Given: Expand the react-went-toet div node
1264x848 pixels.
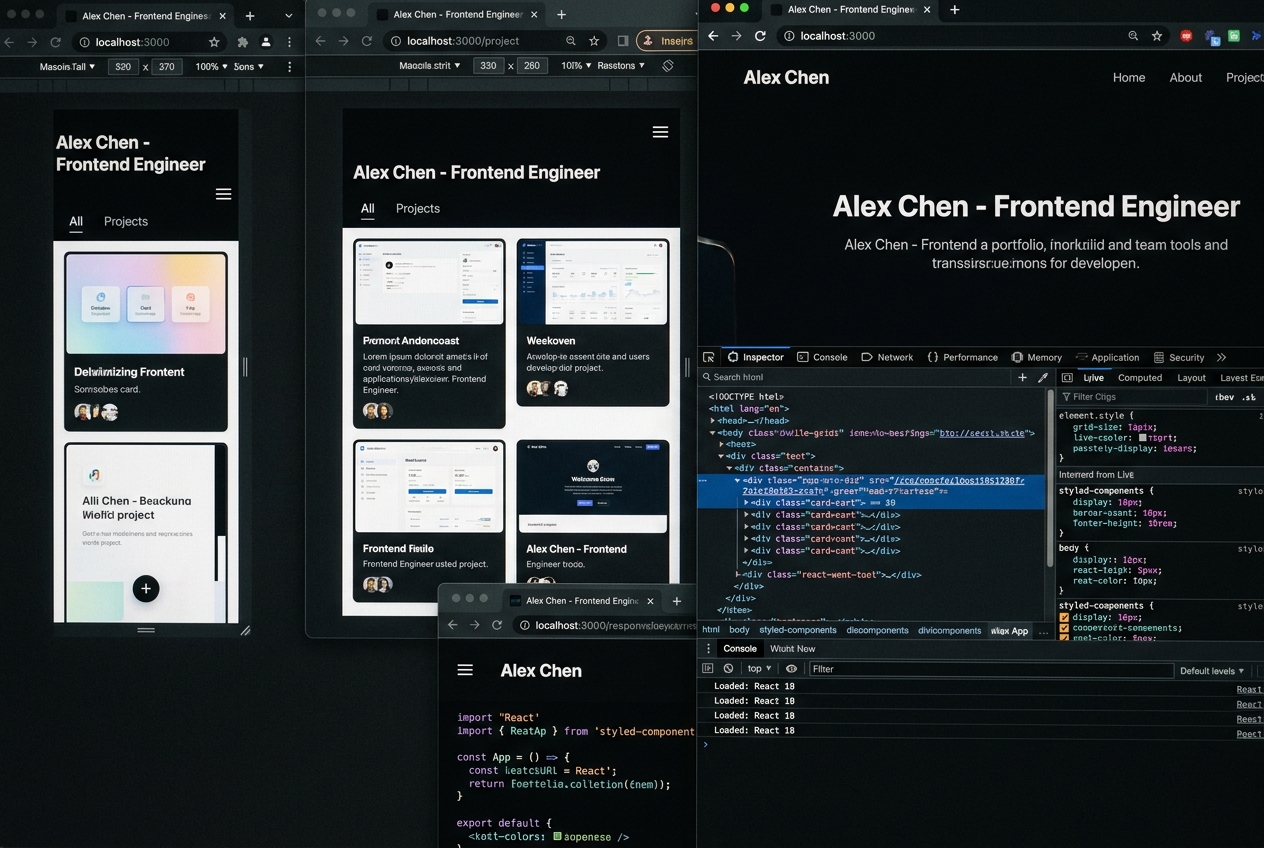Looking at the screenshot, I should point(738,575).
